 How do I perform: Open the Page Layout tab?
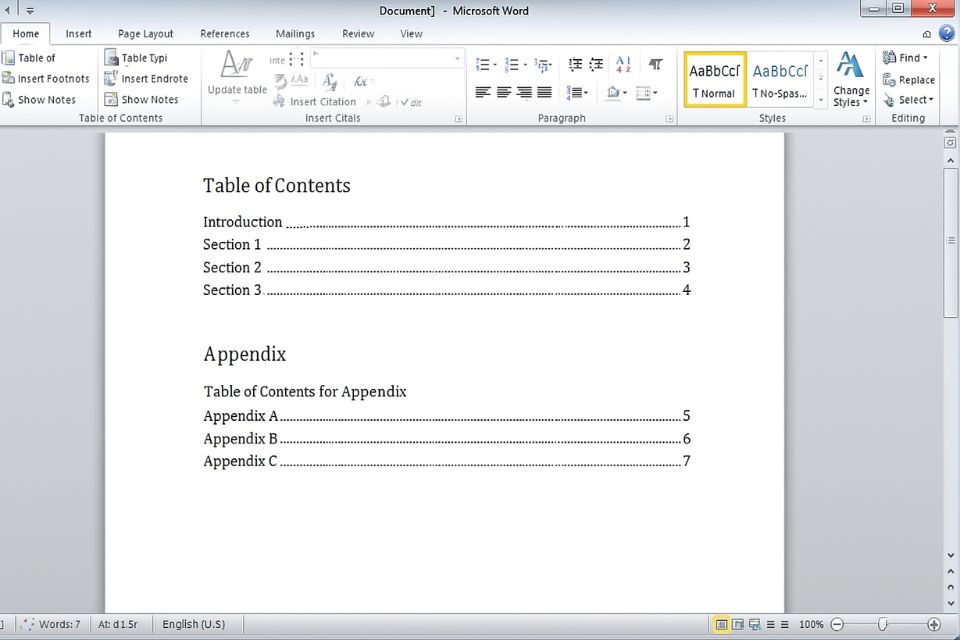click(x=145, y=33)
